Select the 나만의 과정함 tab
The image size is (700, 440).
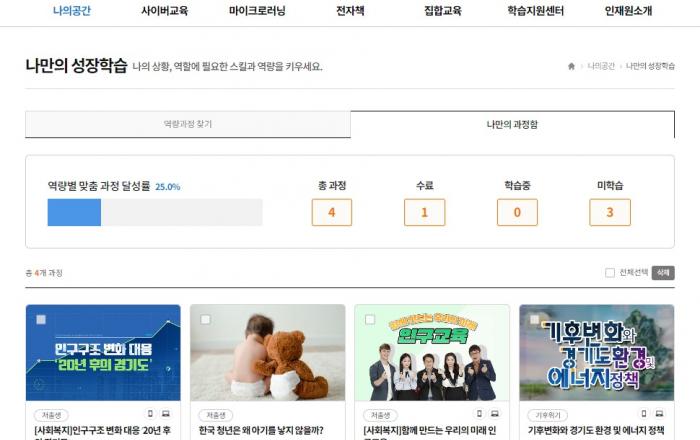point(512,125)
